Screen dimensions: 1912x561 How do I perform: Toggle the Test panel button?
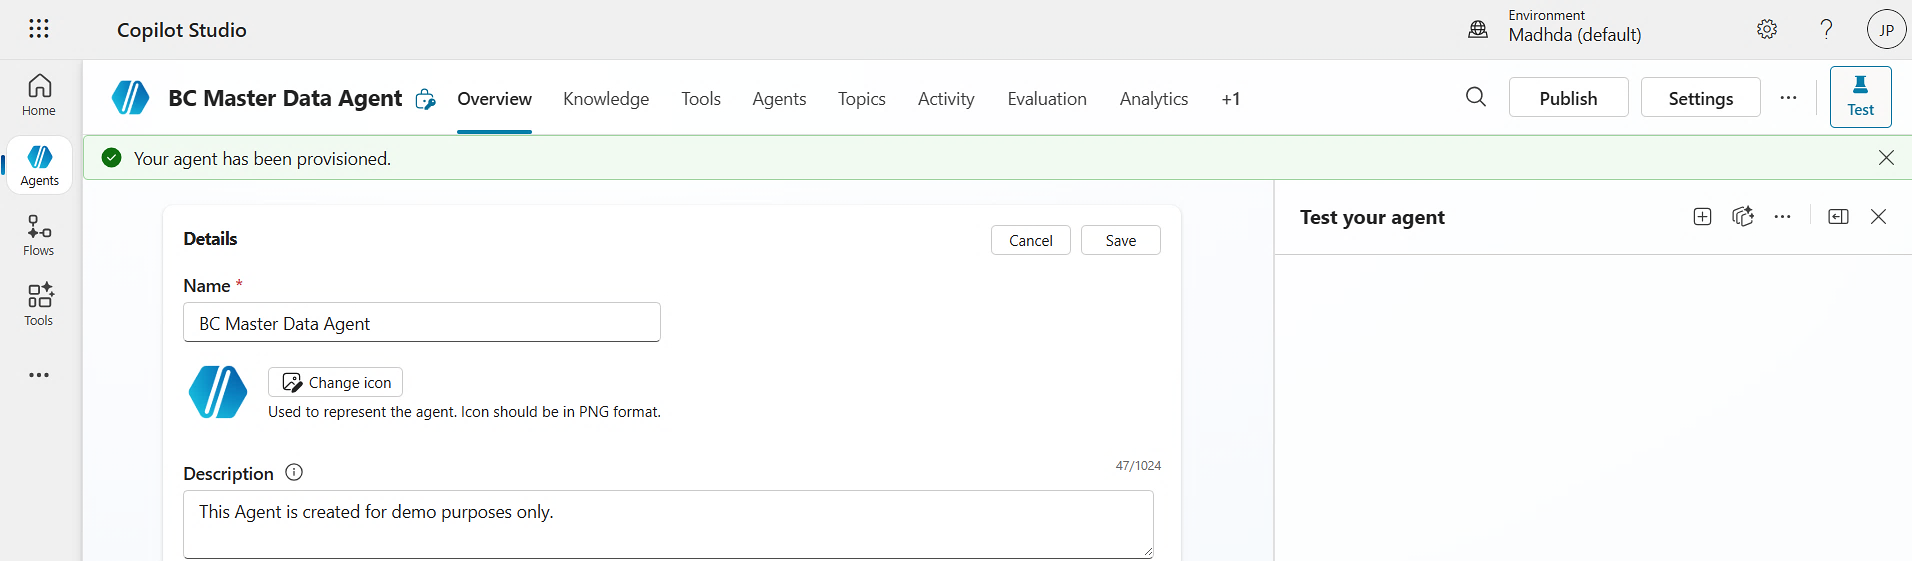point(1860,97)
